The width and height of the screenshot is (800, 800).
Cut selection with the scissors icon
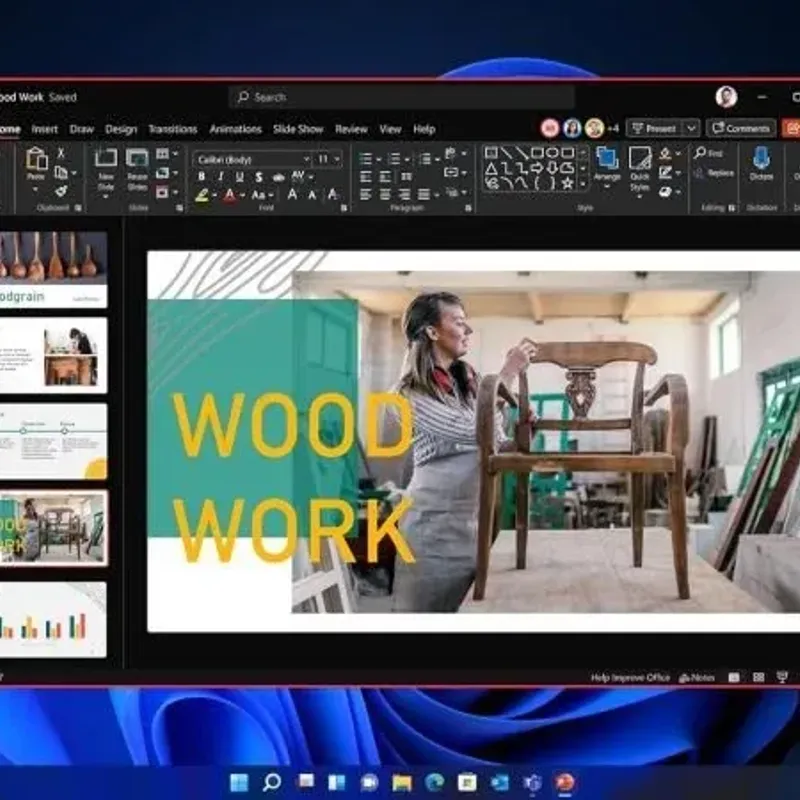(61, 153)
